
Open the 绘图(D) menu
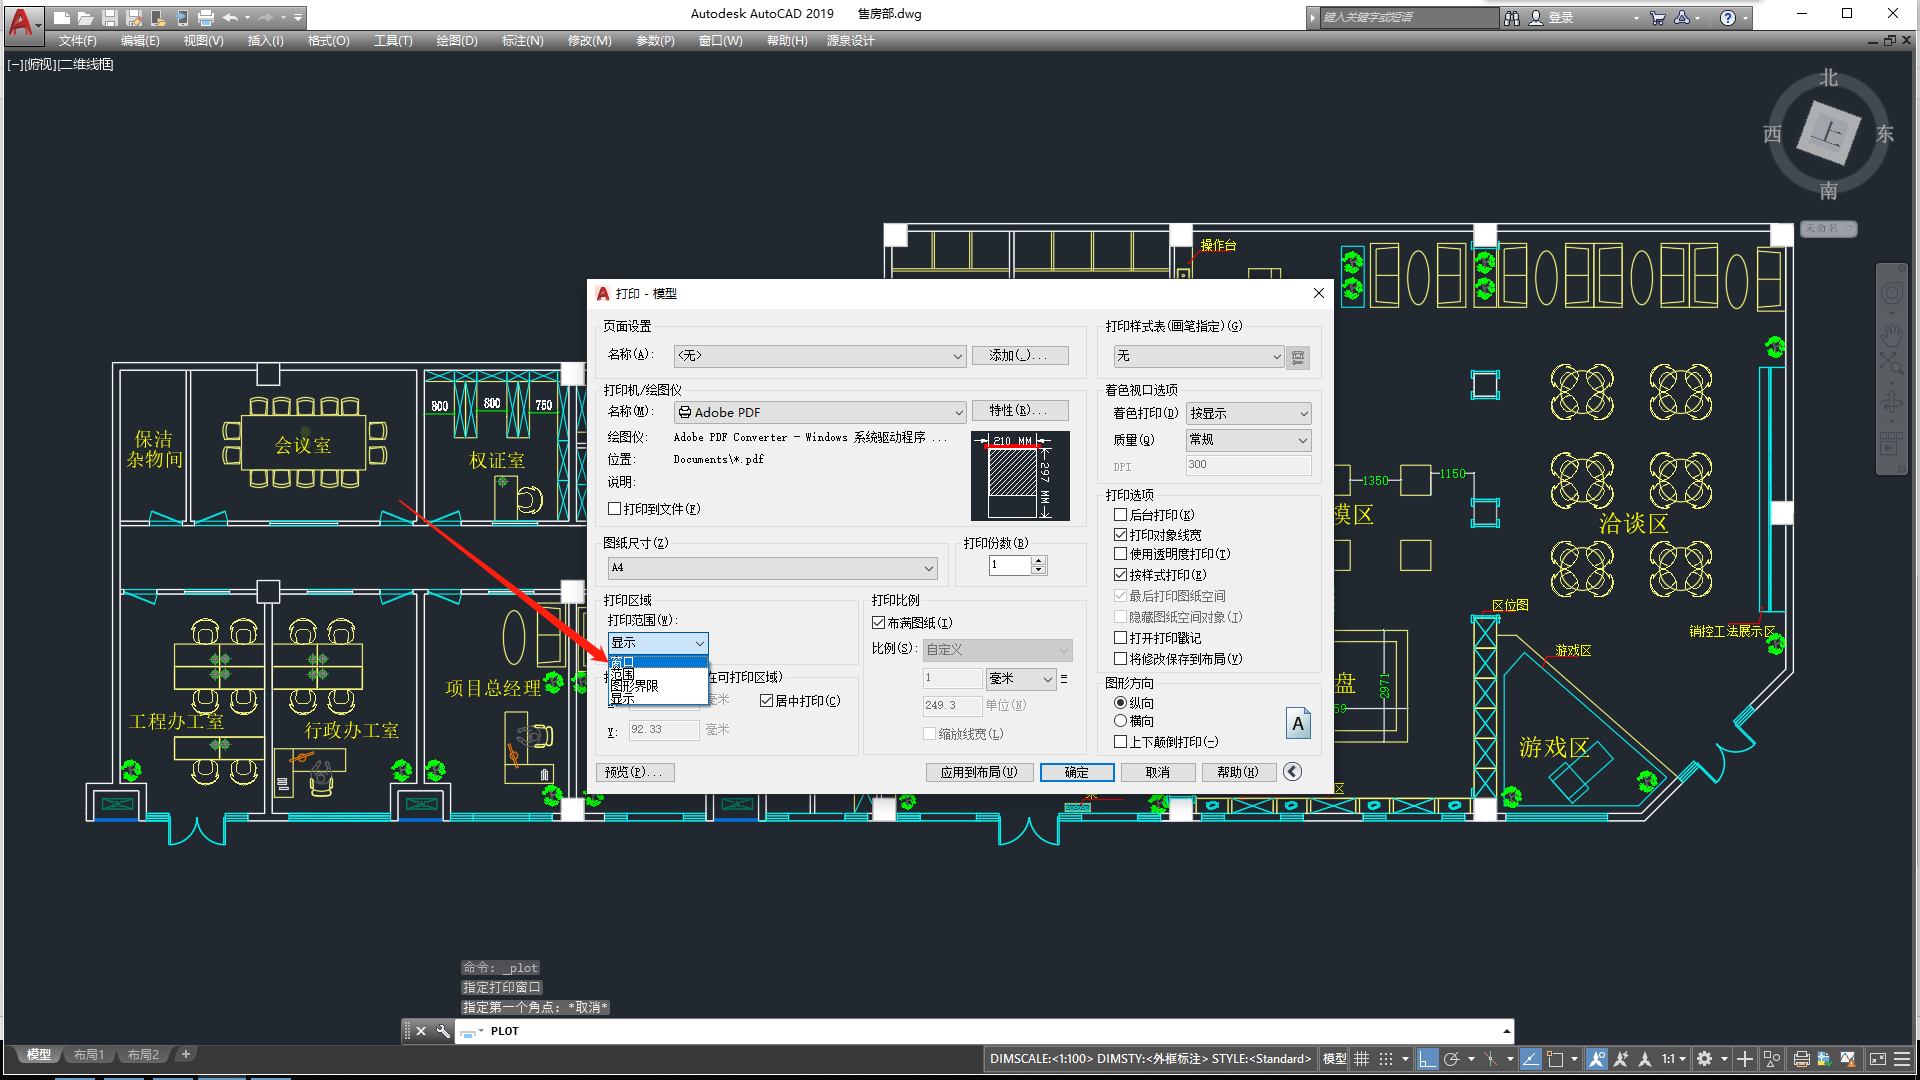(456, 41)
